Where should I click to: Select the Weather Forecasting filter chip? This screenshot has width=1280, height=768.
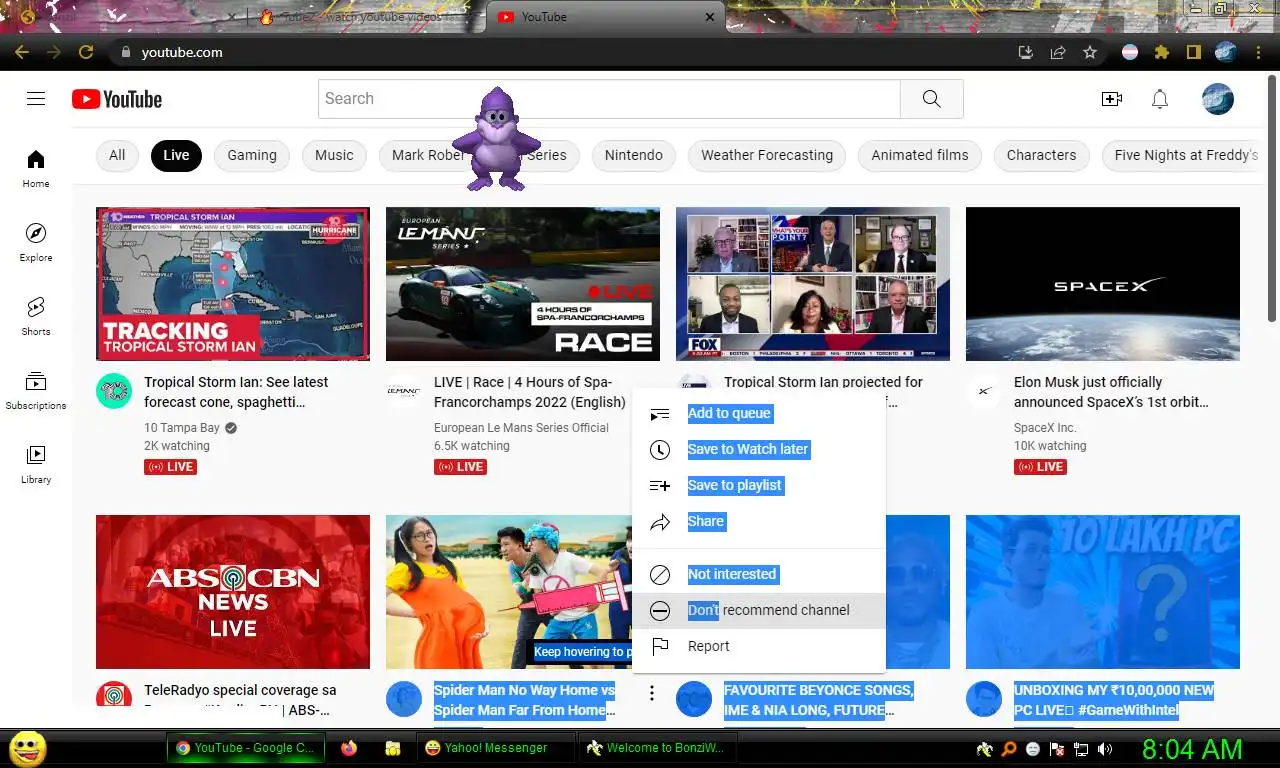pos(767,155)
